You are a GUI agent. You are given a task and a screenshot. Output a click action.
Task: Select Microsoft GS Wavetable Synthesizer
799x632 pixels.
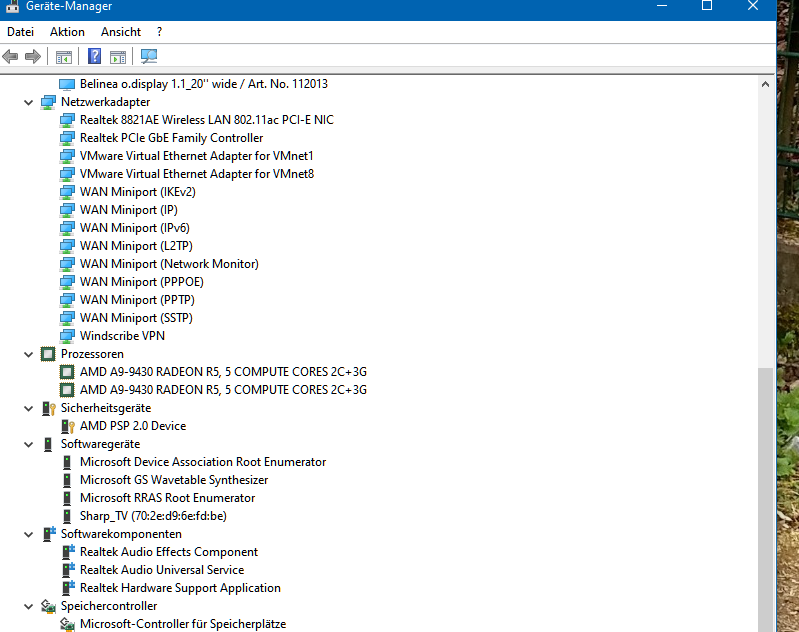coord(174,480)
